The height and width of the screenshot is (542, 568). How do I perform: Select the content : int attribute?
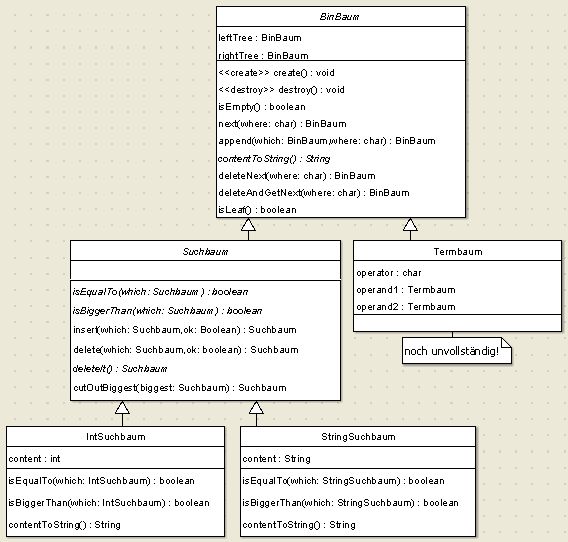point(34,459)
